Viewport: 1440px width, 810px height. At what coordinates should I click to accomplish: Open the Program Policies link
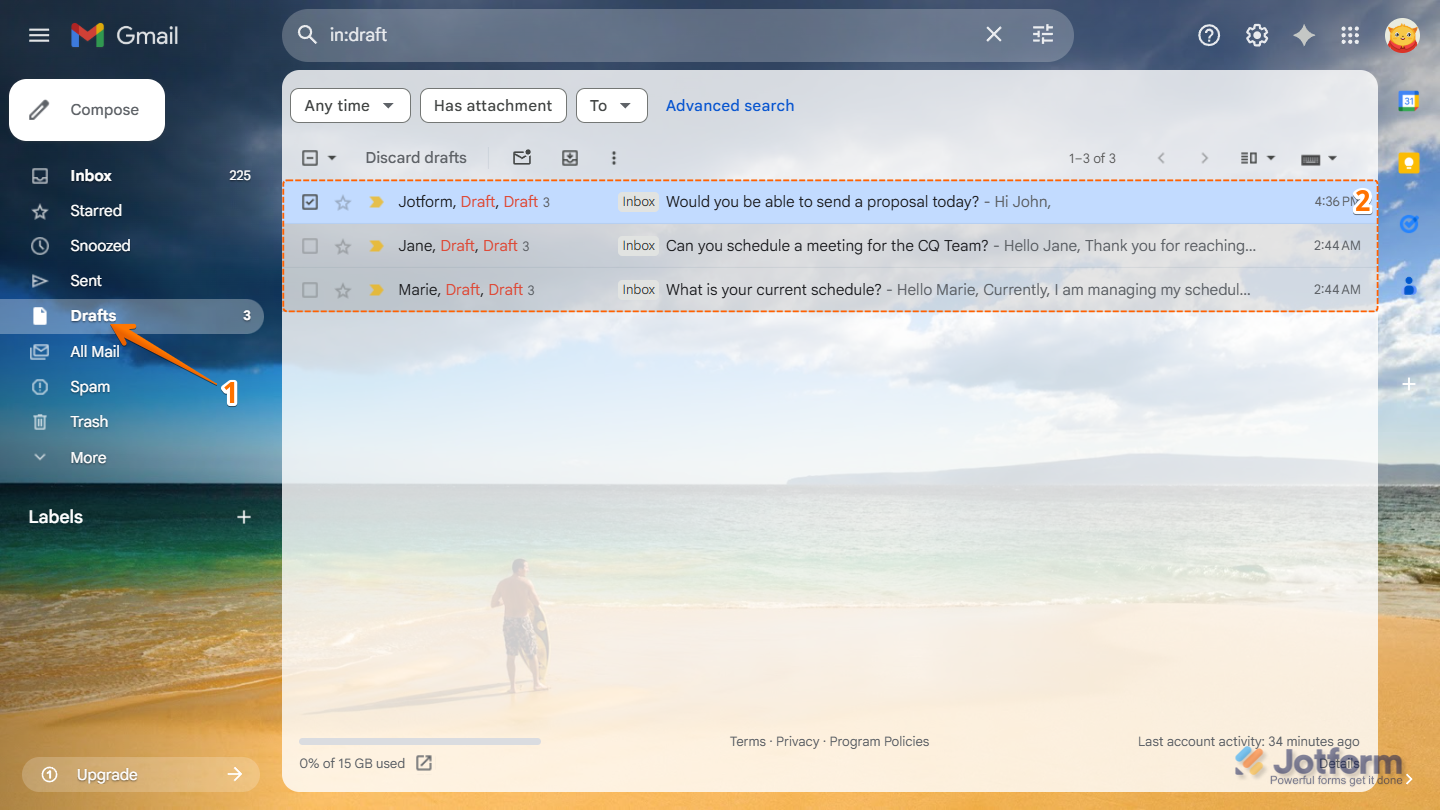880,742
